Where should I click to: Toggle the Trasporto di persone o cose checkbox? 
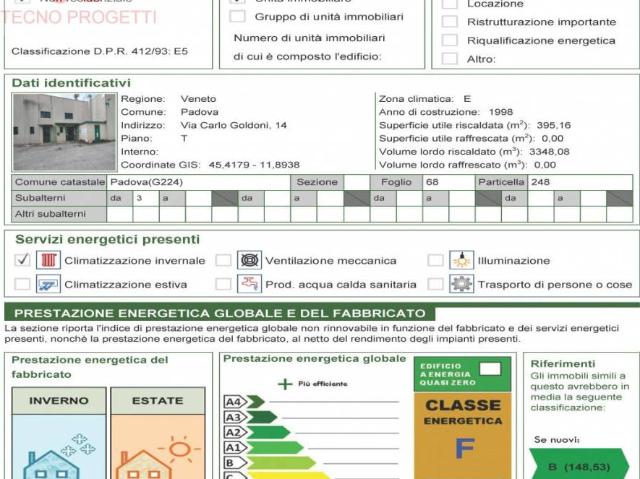(x=436, y=284)
